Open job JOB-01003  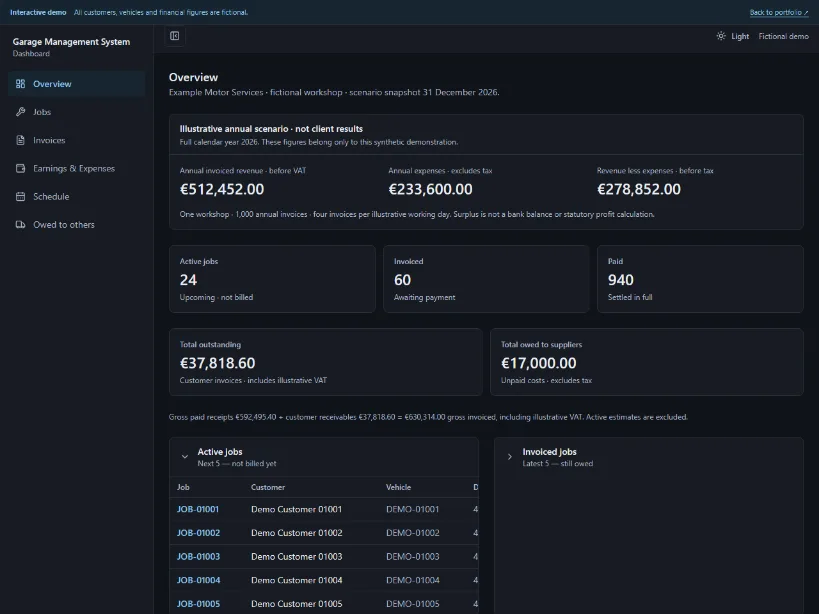tap(198, 557)
